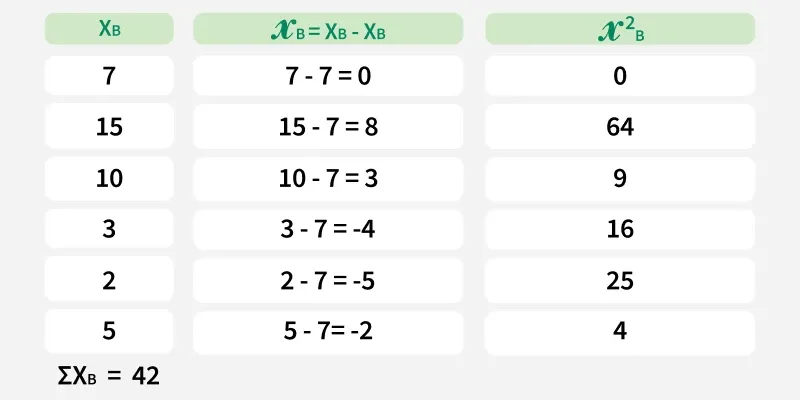Select the squared value 25 cell

pyautogui.click(x=620, y=280)
